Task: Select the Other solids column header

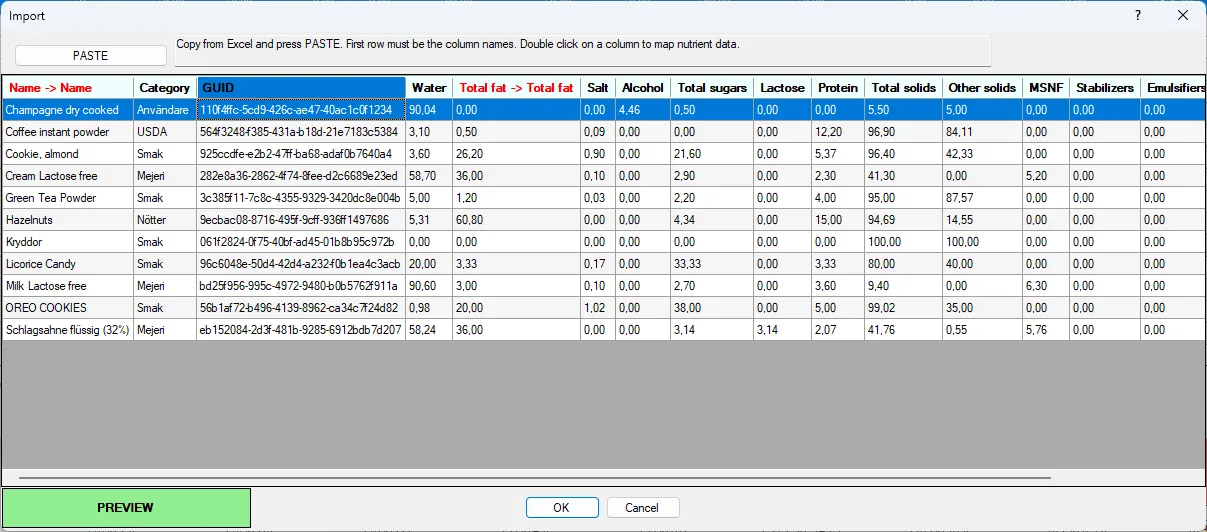Action: [983, 88]
